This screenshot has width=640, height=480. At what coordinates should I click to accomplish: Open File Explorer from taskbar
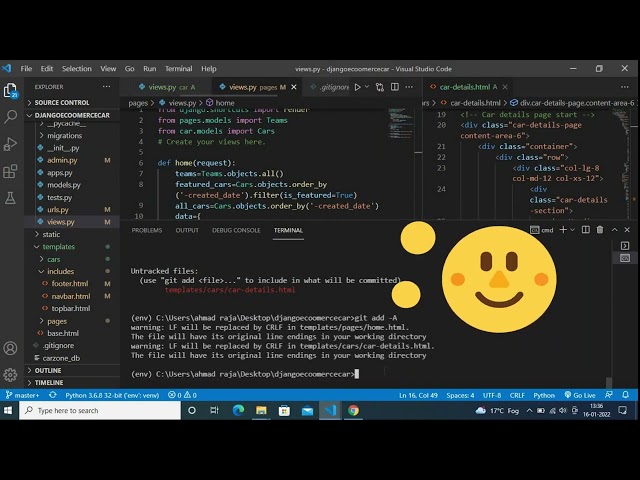261,410
